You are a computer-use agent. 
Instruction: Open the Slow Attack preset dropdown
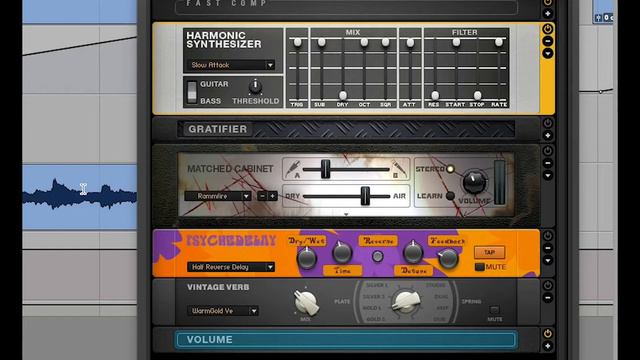tap(231, 65)
